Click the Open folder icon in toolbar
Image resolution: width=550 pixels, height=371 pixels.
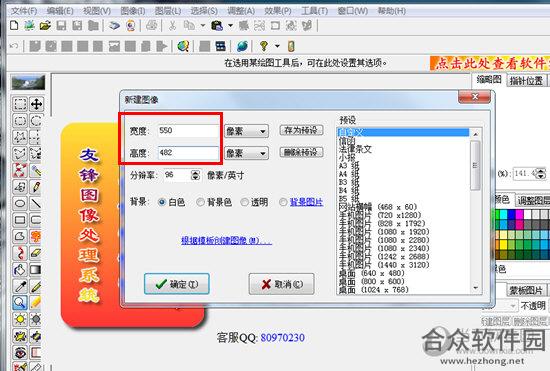[45, 25]
